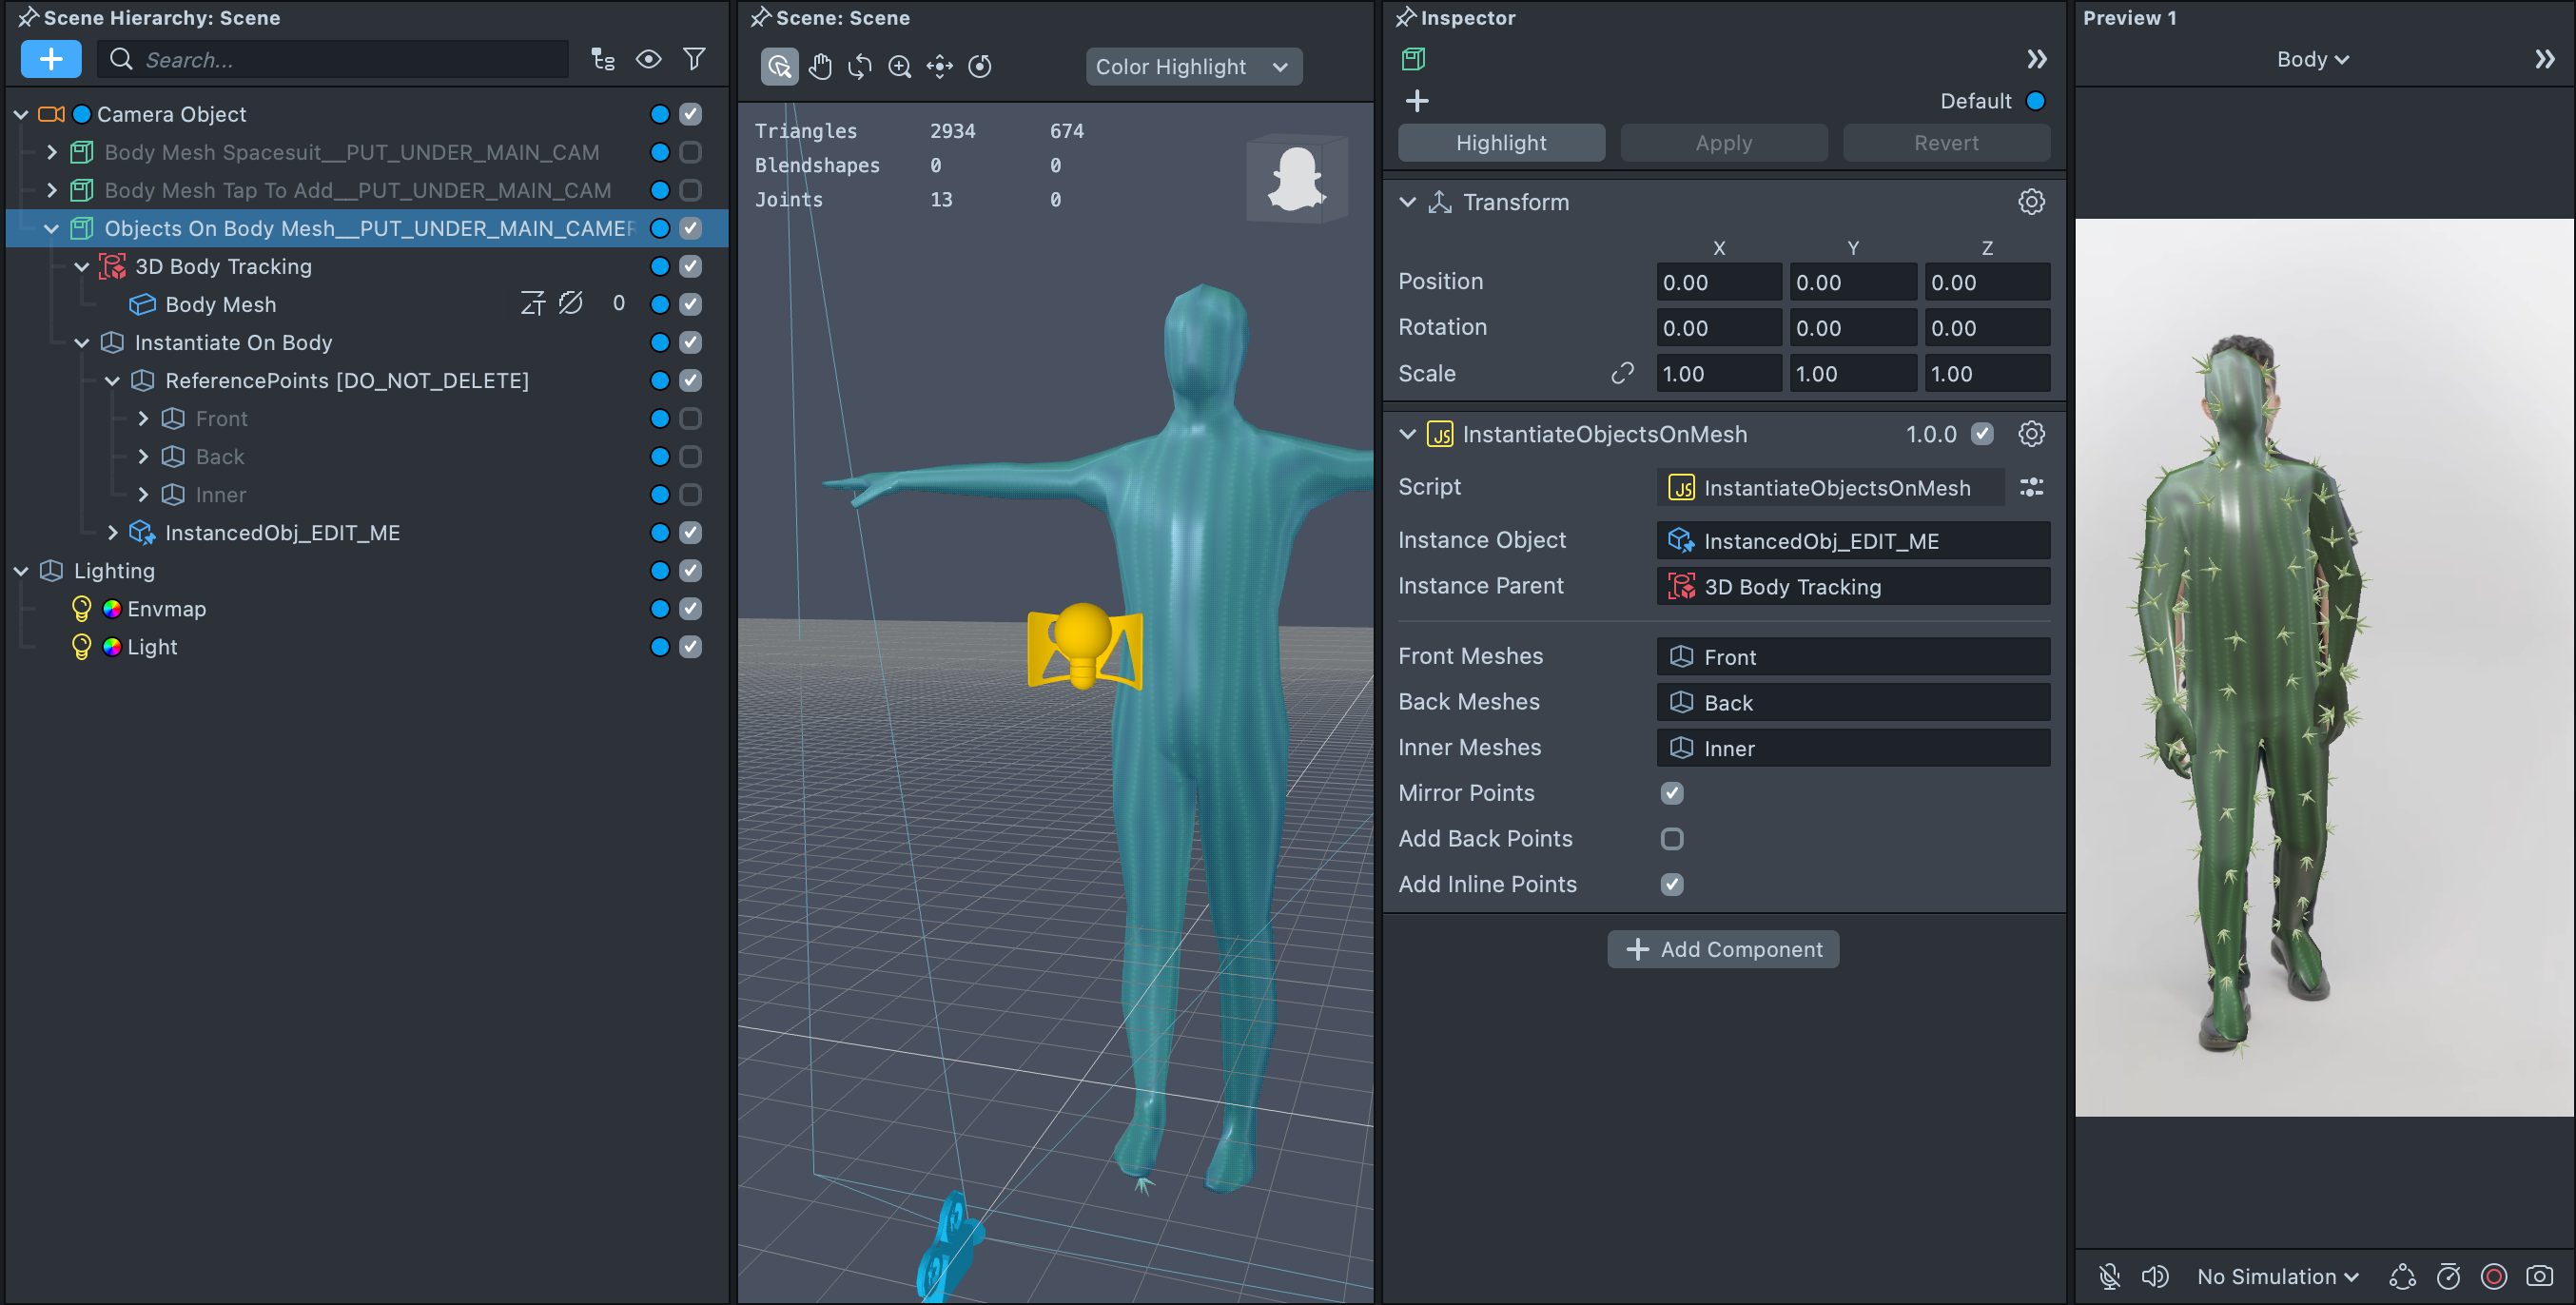Click the Zoom magnifier tool

pyautogui.click(x=899, y=66)
